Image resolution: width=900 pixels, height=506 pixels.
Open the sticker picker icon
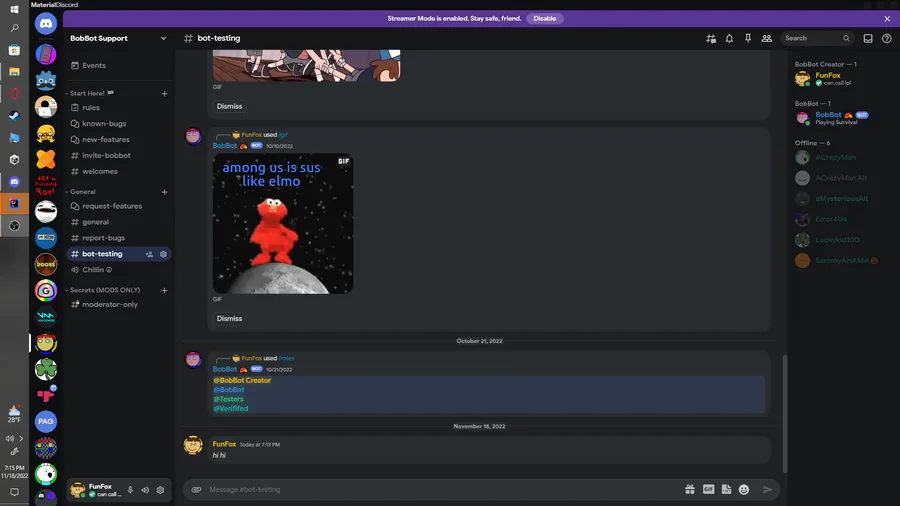click(726, 489)
